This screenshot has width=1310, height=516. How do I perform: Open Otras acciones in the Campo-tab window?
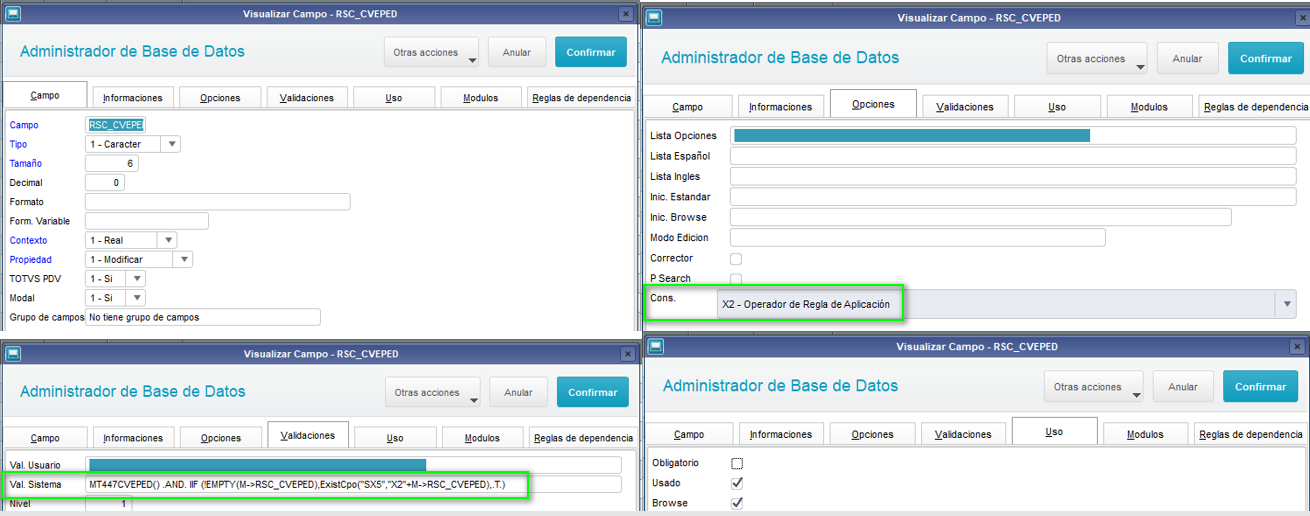(x=431, y=53)
